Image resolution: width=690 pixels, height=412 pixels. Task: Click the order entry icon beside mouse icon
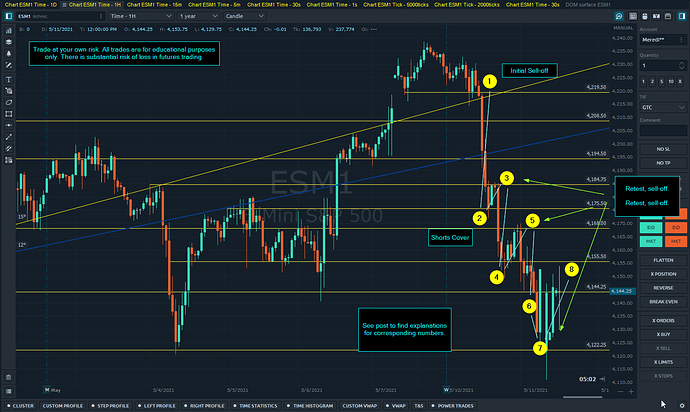(x=656, y=16)
